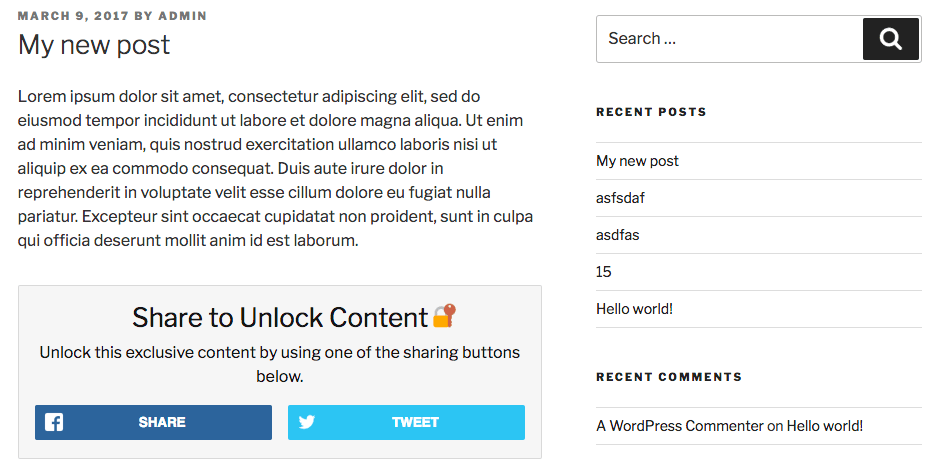Click the Twitter bird icon

pyautogui.click(x=307, y=422)
